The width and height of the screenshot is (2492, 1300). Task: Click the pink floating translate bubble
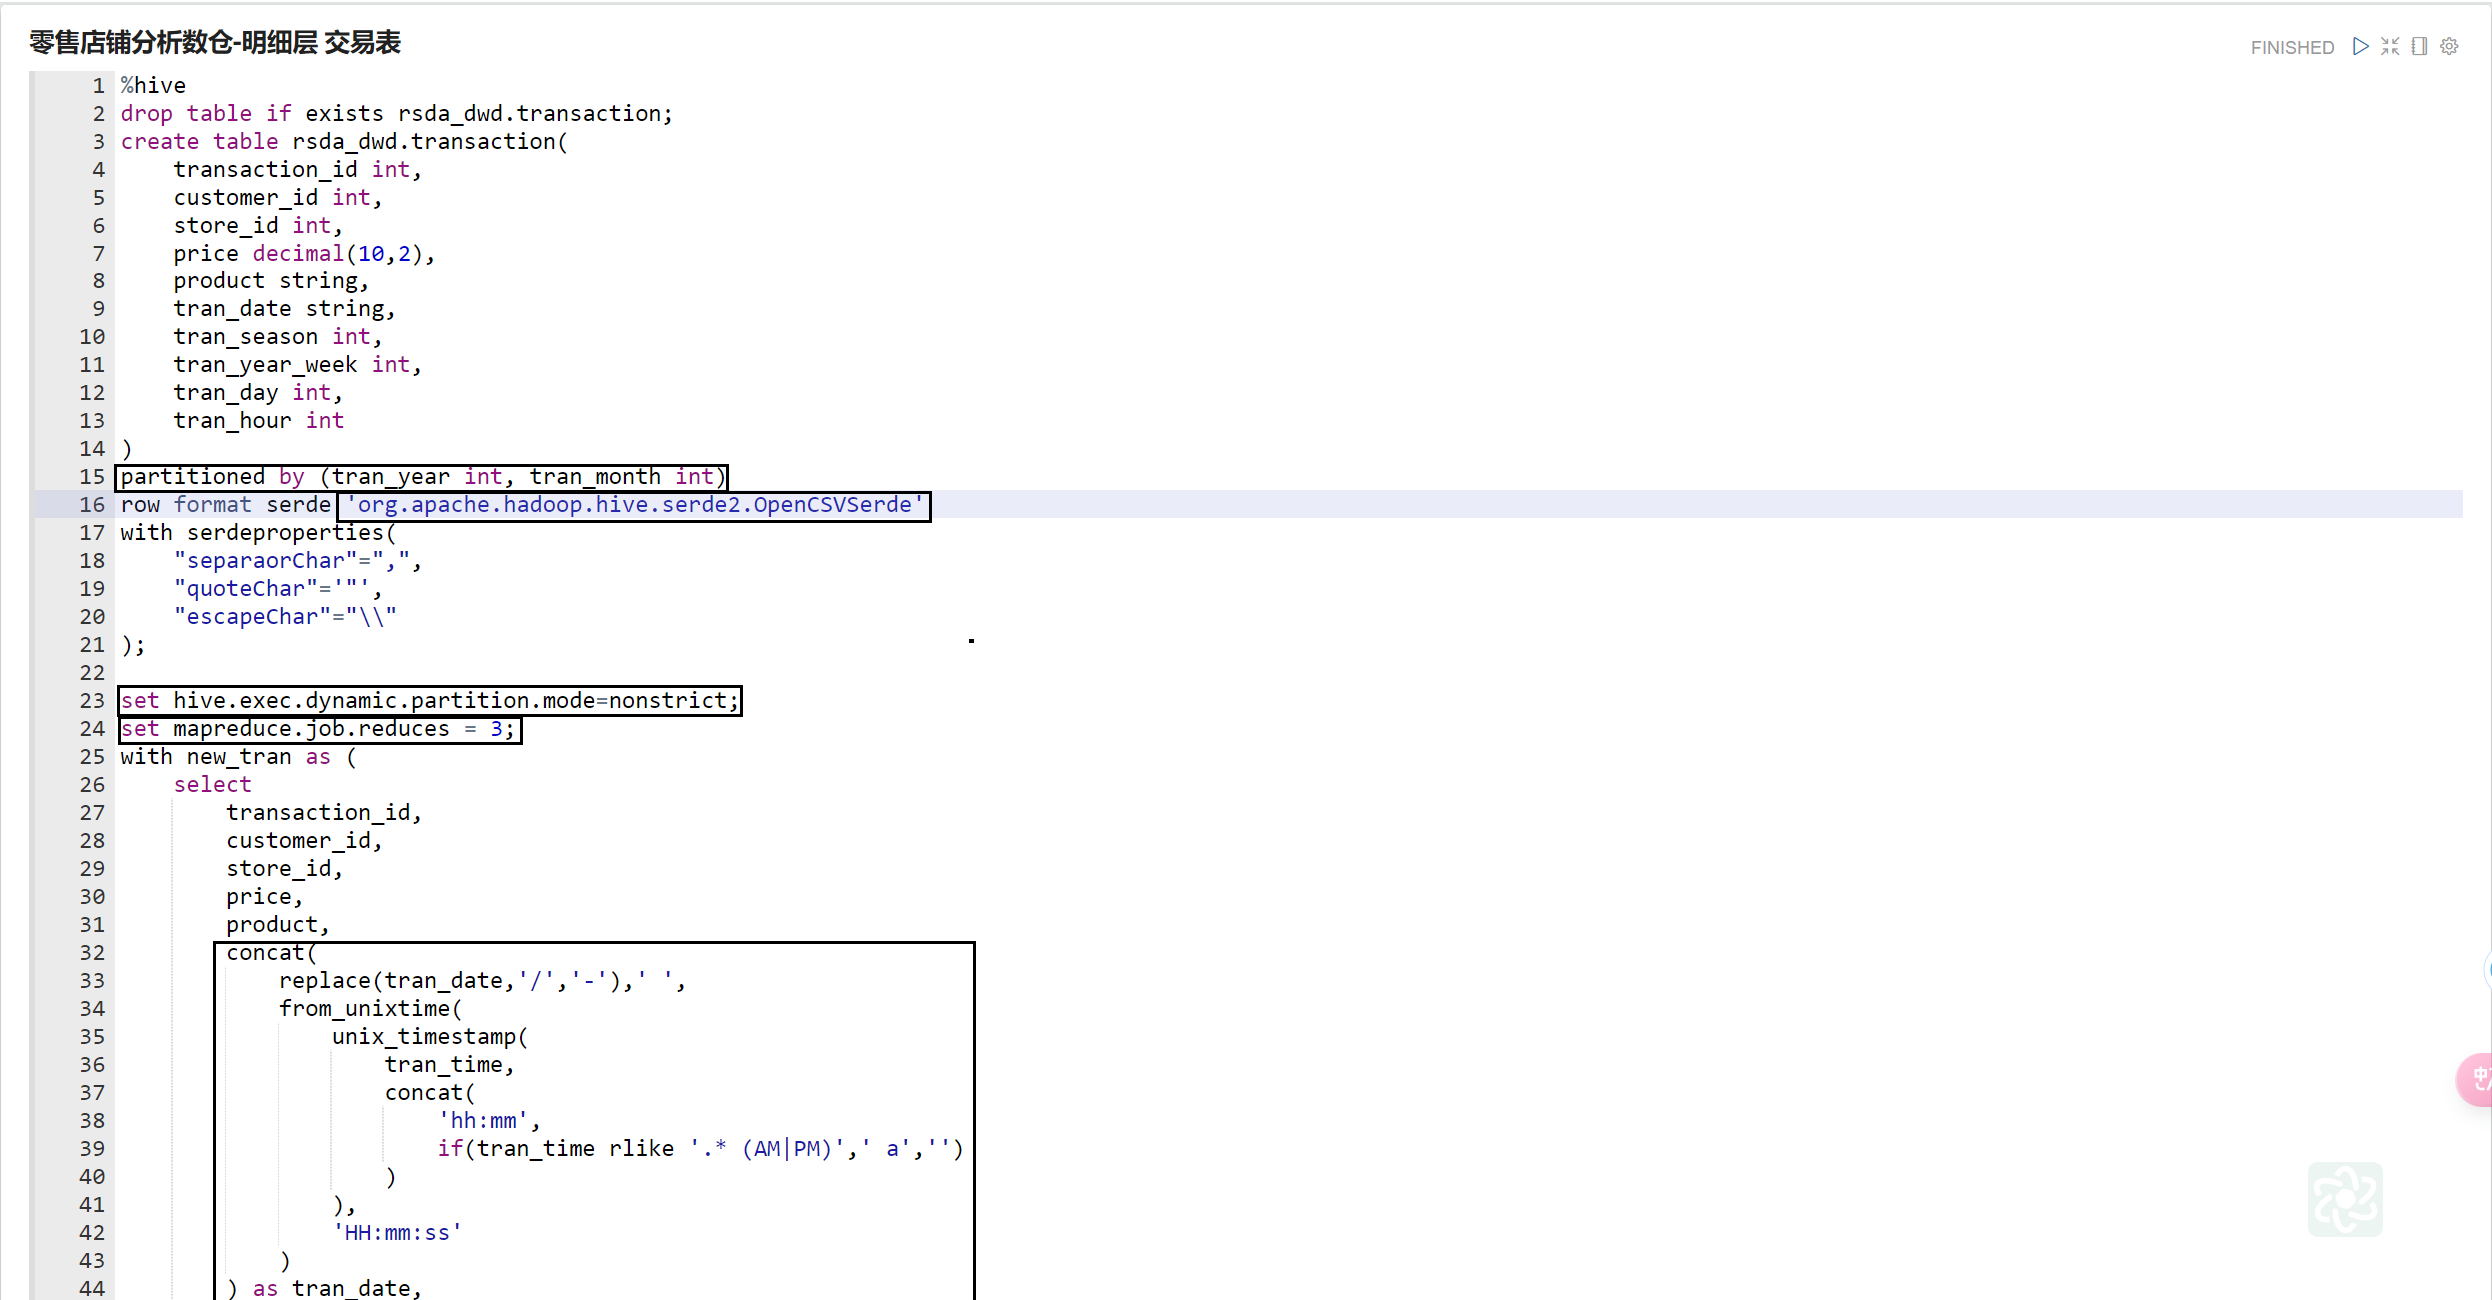click(2476, 1079)
